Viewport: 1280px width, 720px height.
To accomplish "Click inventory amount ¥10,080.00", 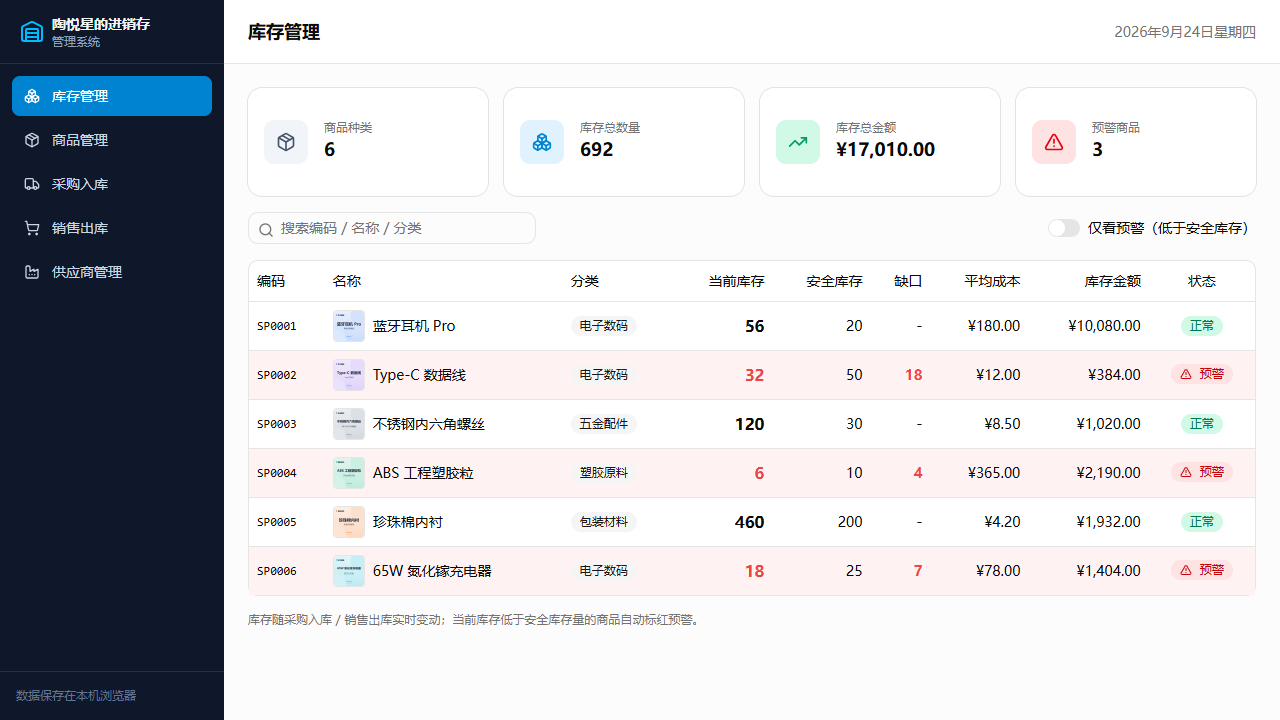I will [x=1104, y=326].
